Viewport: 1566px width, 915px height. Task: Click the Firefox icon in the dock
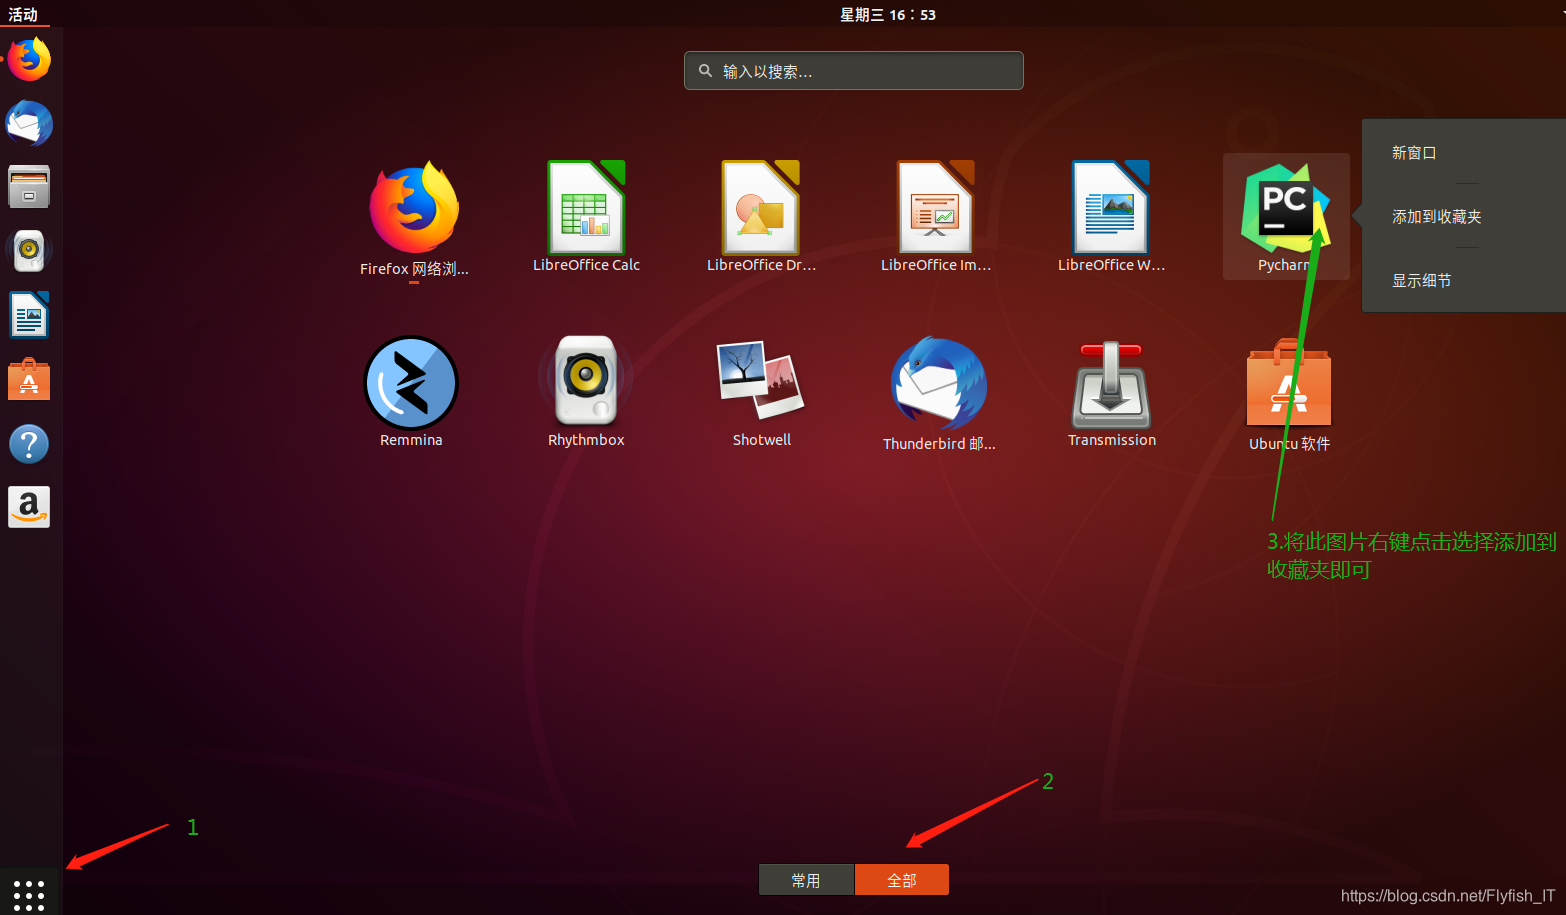[x=29, y=59]
